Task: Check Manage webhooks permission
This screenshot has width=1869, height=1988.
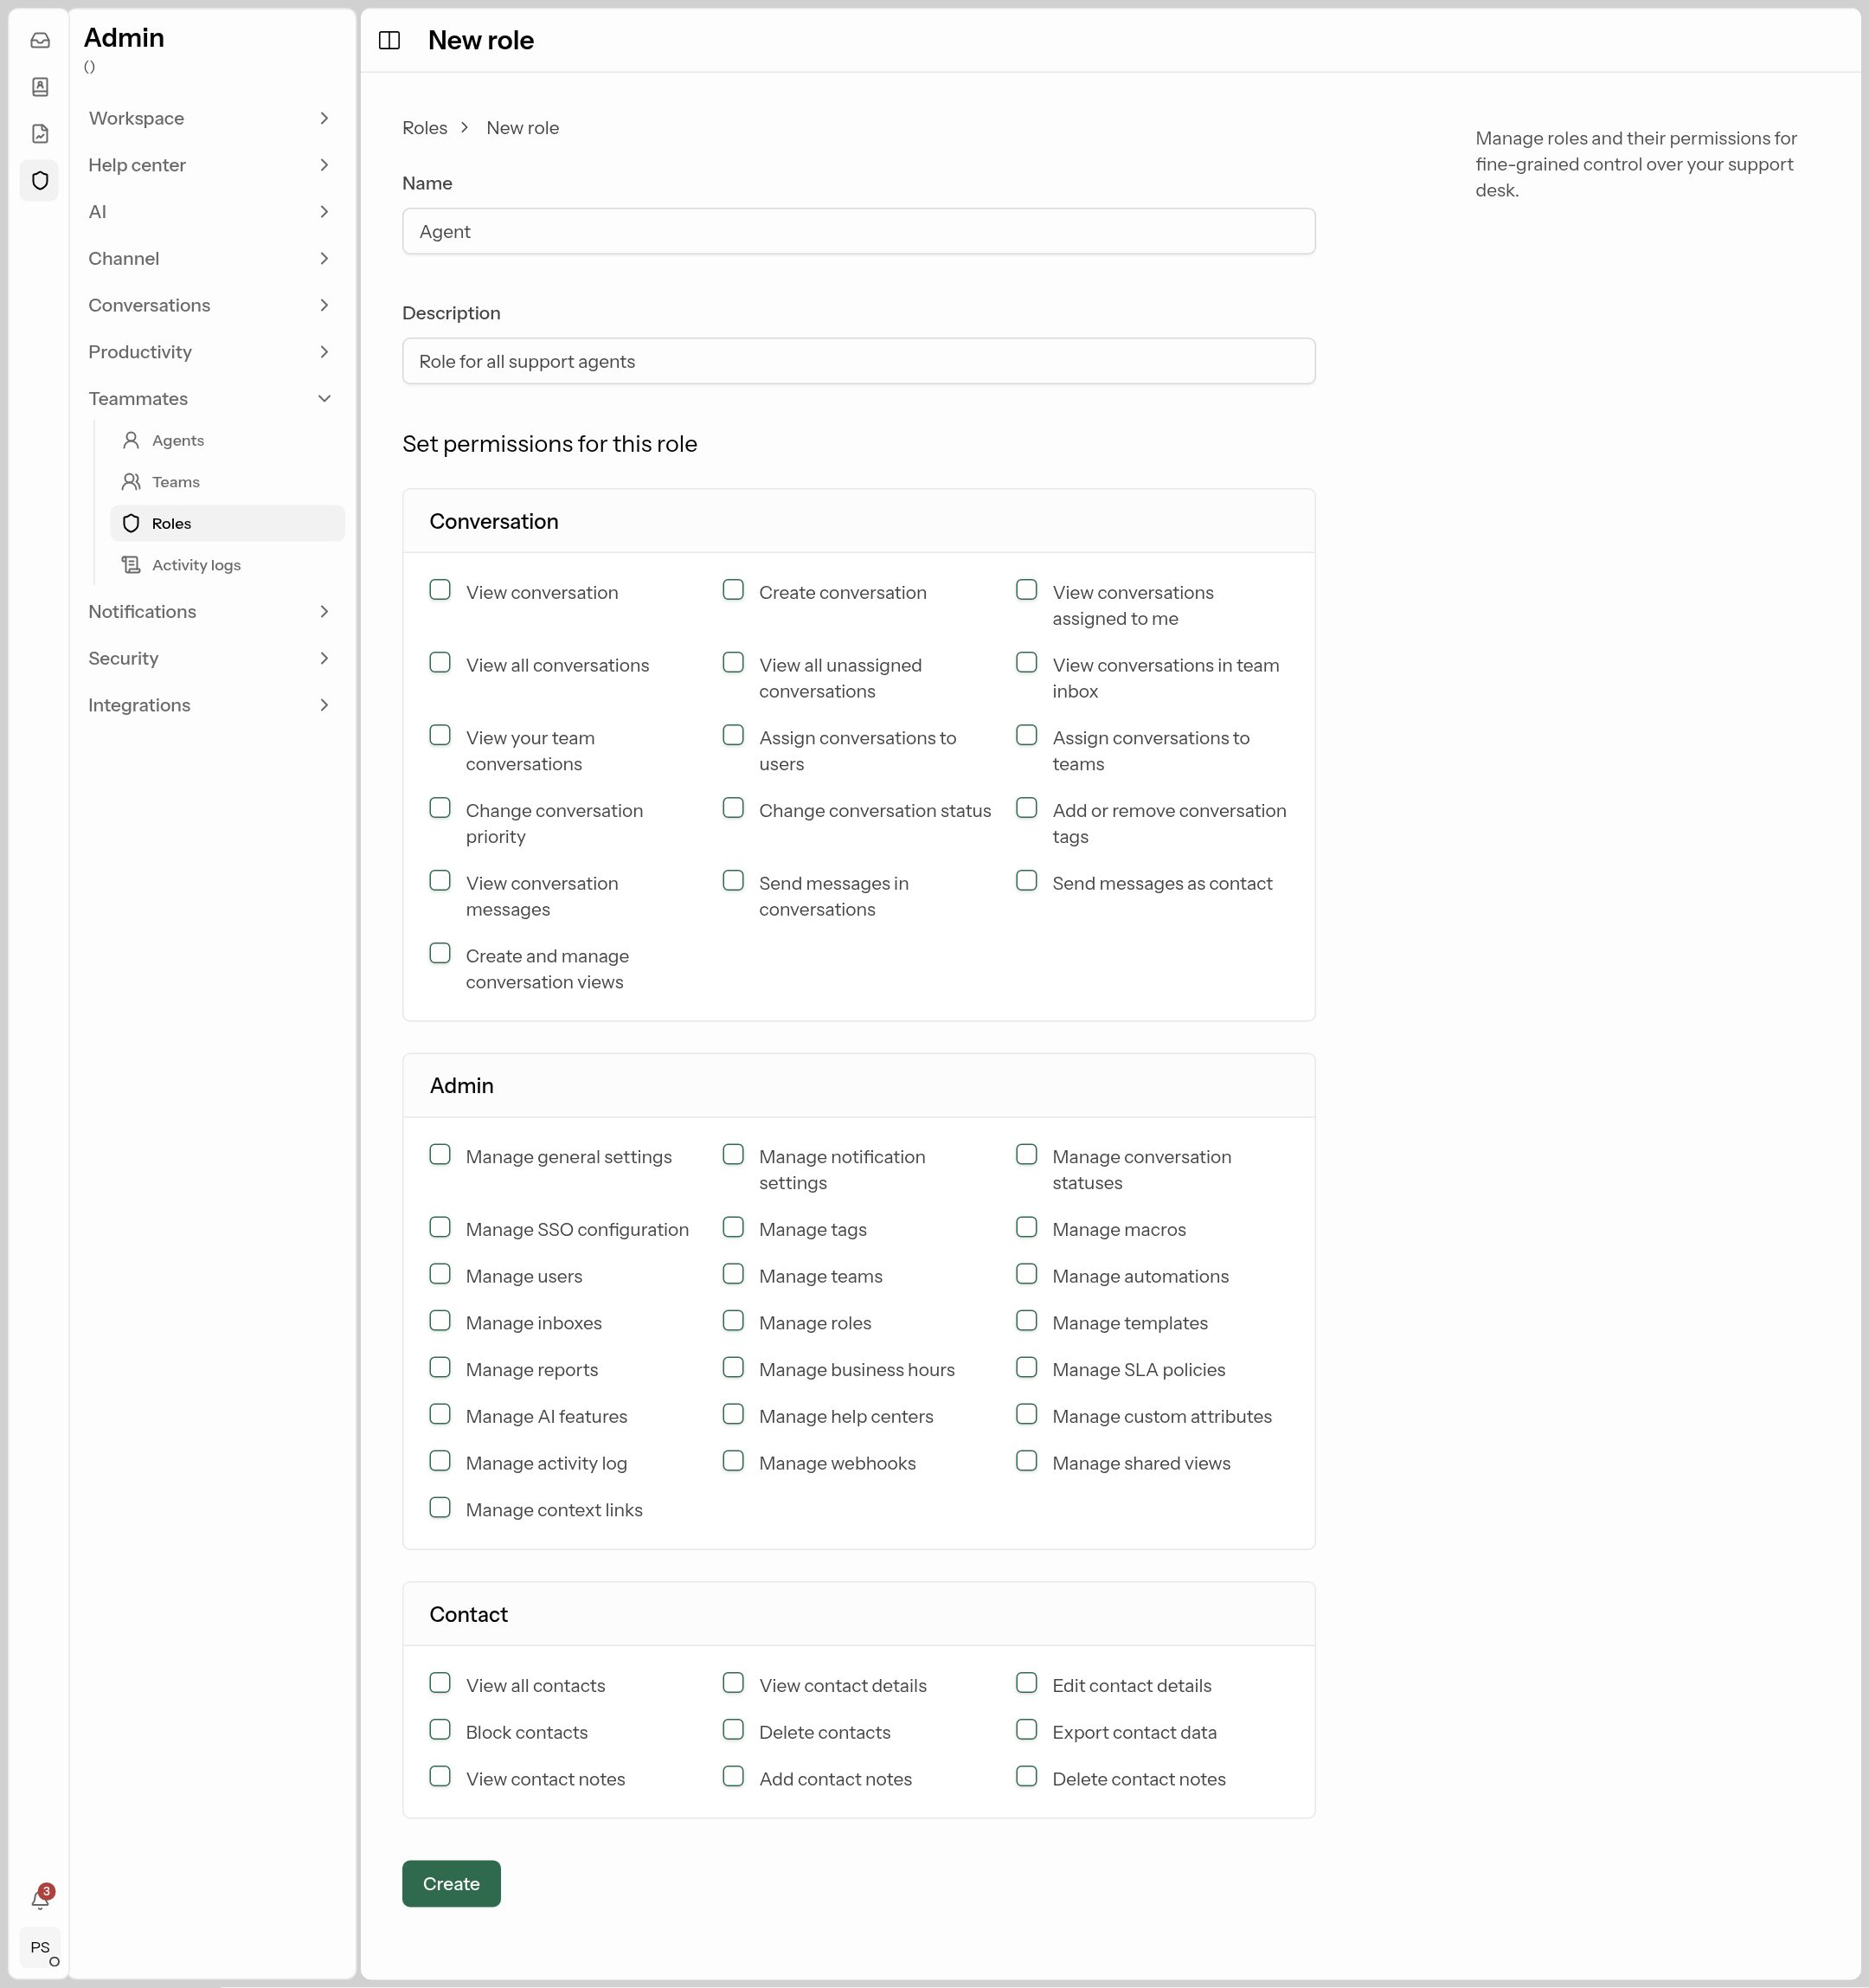Action: point(733,1461)
